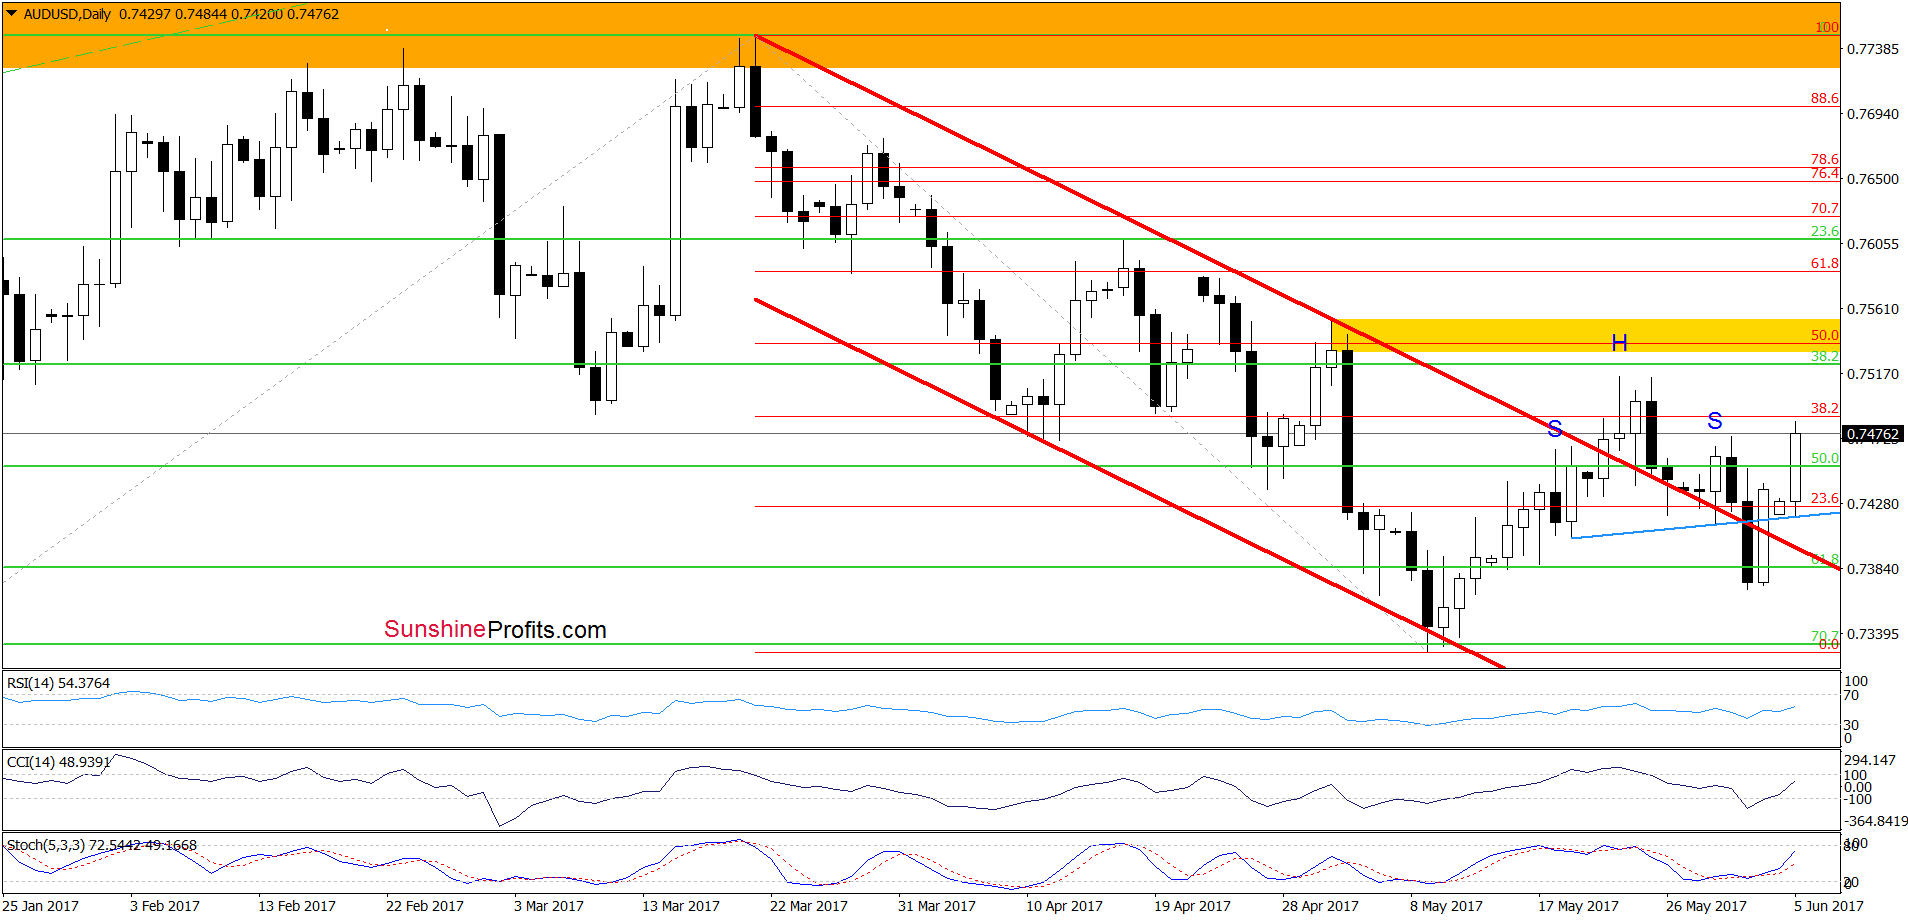Click the red 88.6 Fibonacci level label
The height and width of the screenshot is (920, 1908).
point(1825,98)
